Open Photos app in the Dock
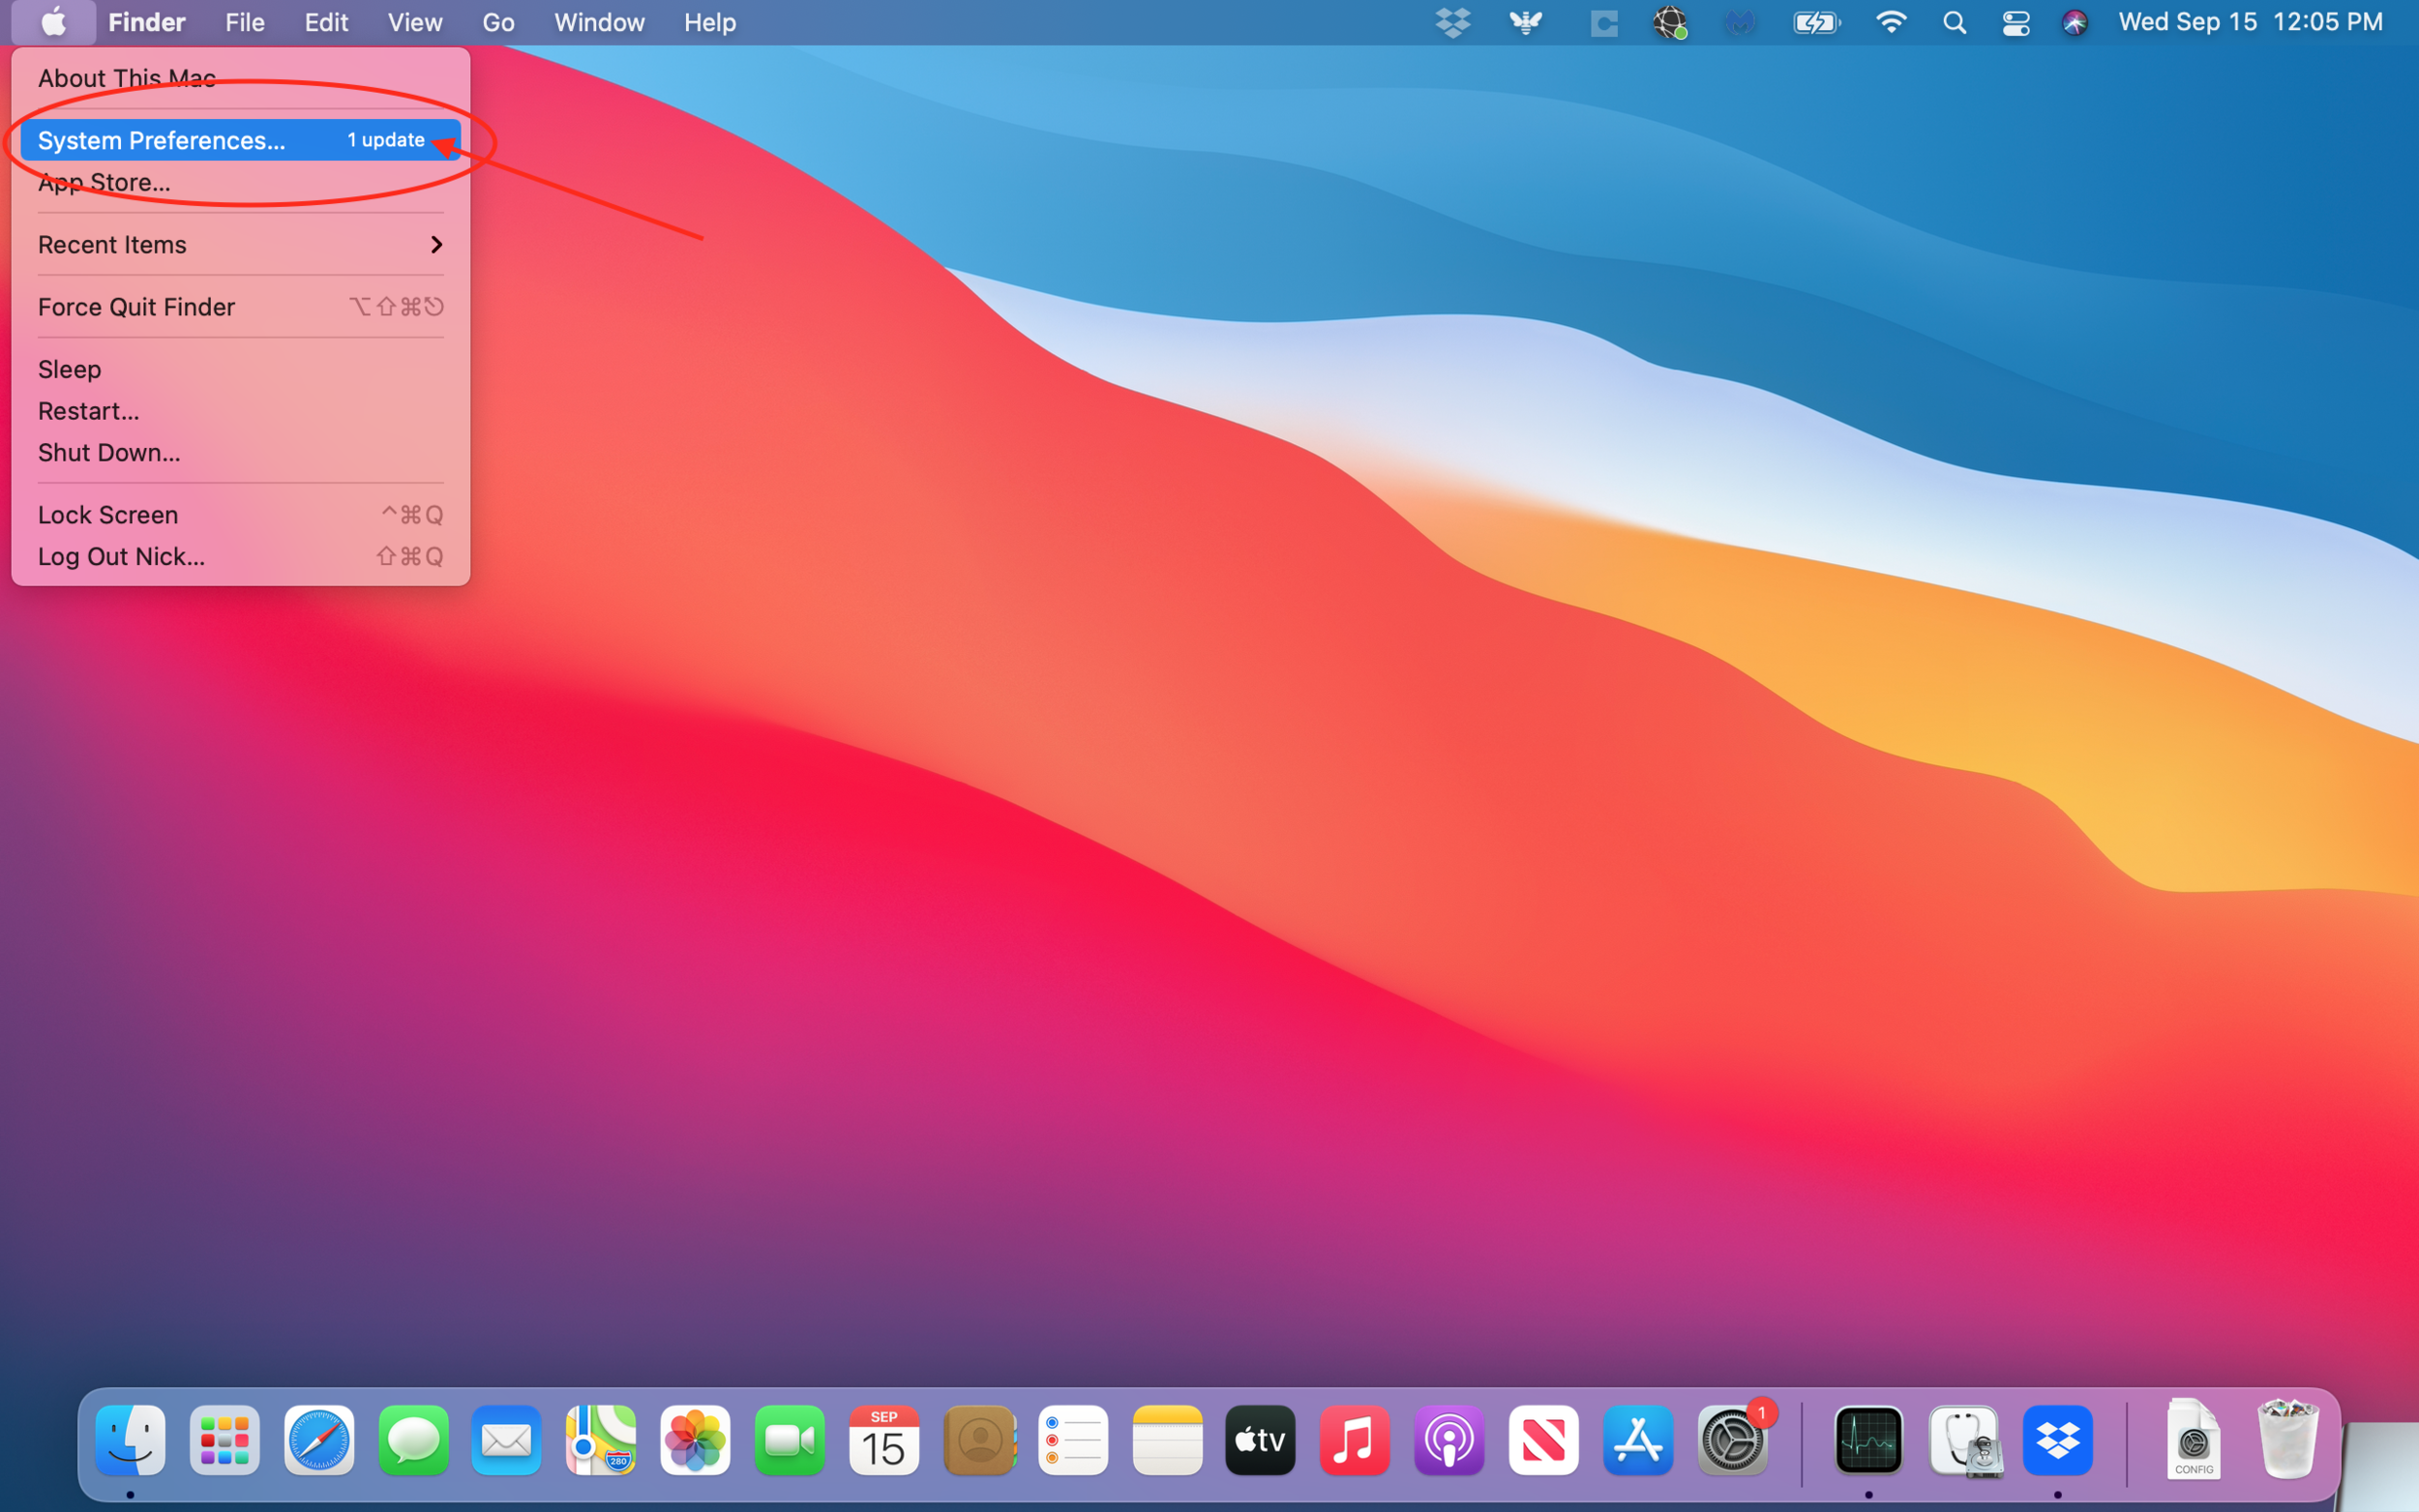The image size is (2419, 1512). 695,1440
